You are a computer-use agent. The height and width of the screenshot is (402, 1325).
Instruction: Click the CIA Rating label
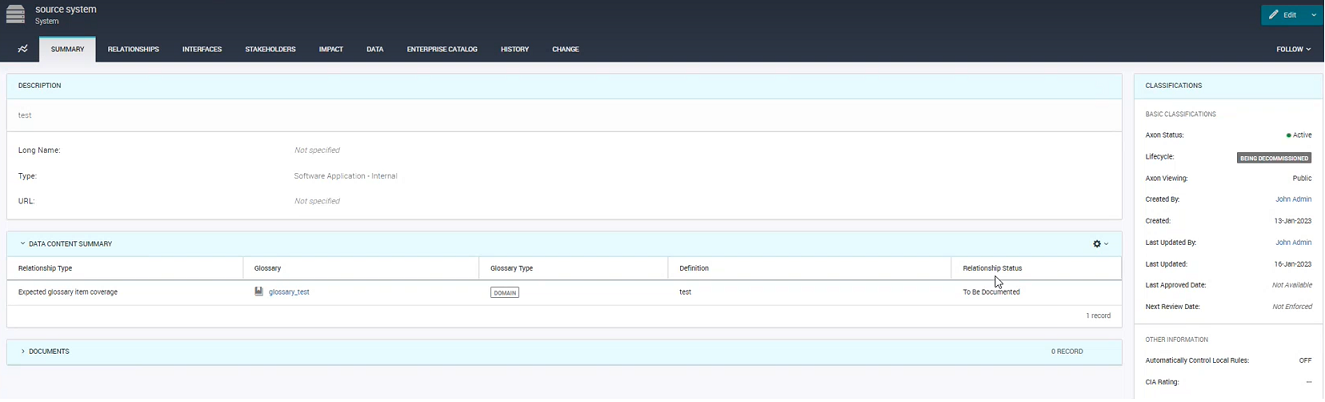[1162, 382]
